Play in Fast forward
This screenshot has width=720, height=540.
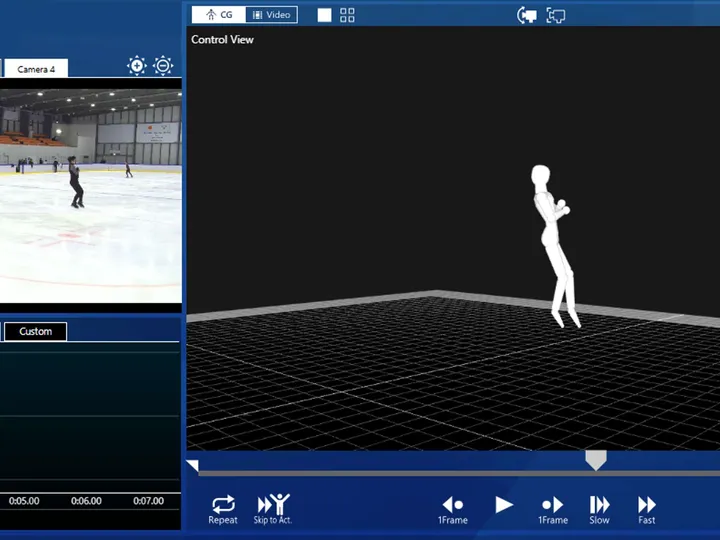(647, 507)
